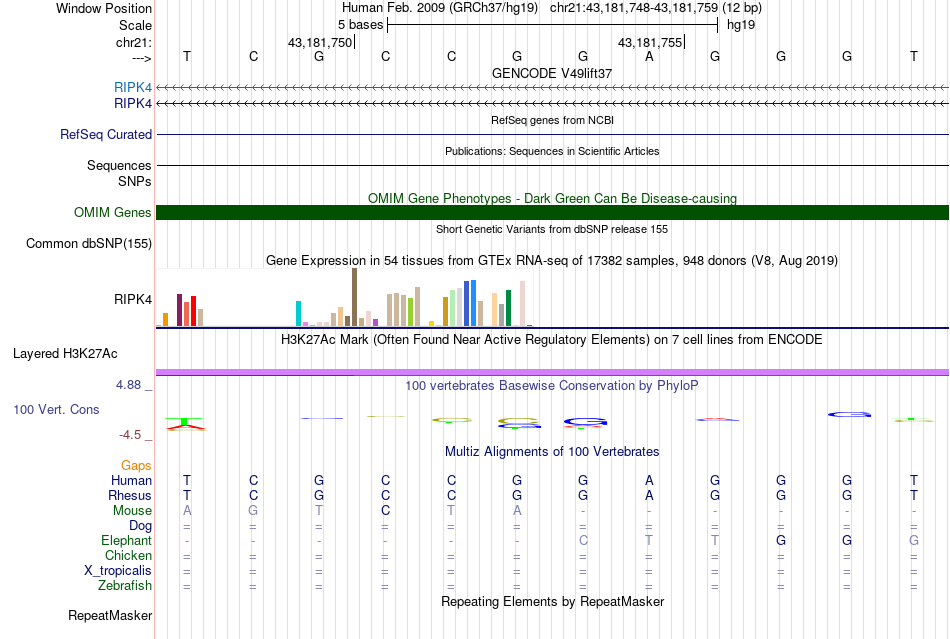Click the "A" base in the Human row

click(649, 480)
